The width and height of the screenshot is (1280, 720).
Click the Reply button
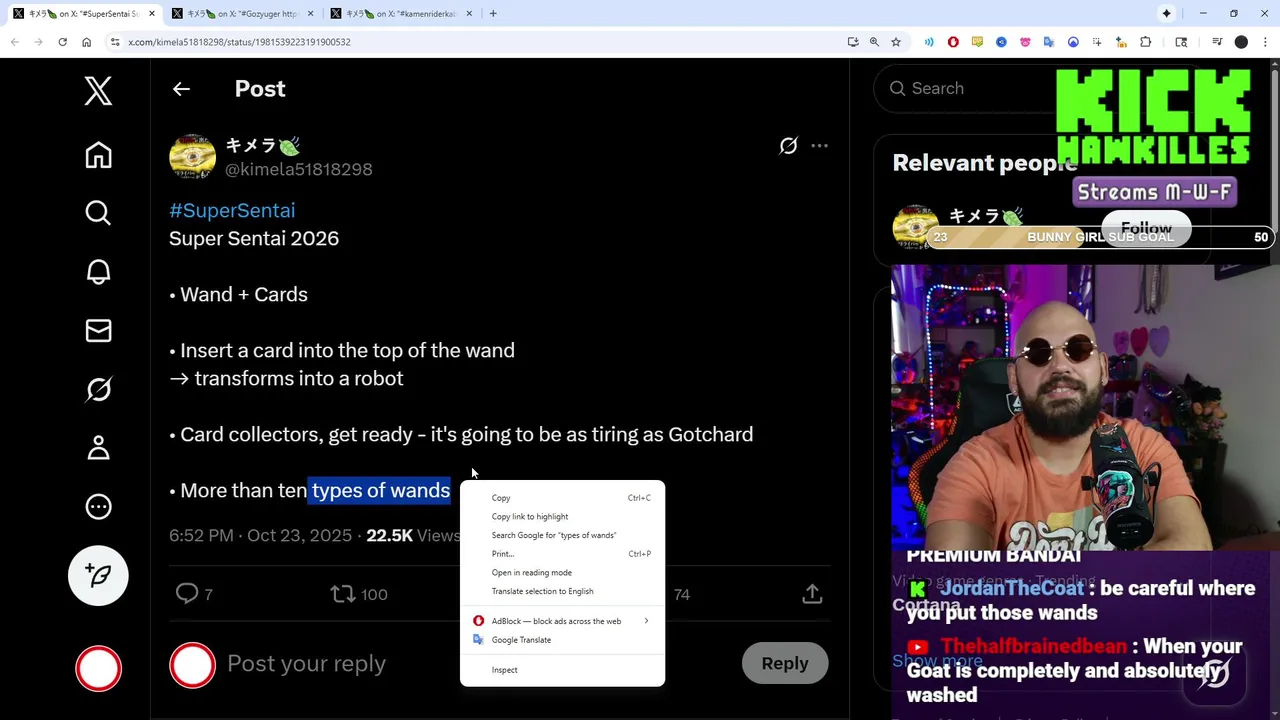(785, 663)
